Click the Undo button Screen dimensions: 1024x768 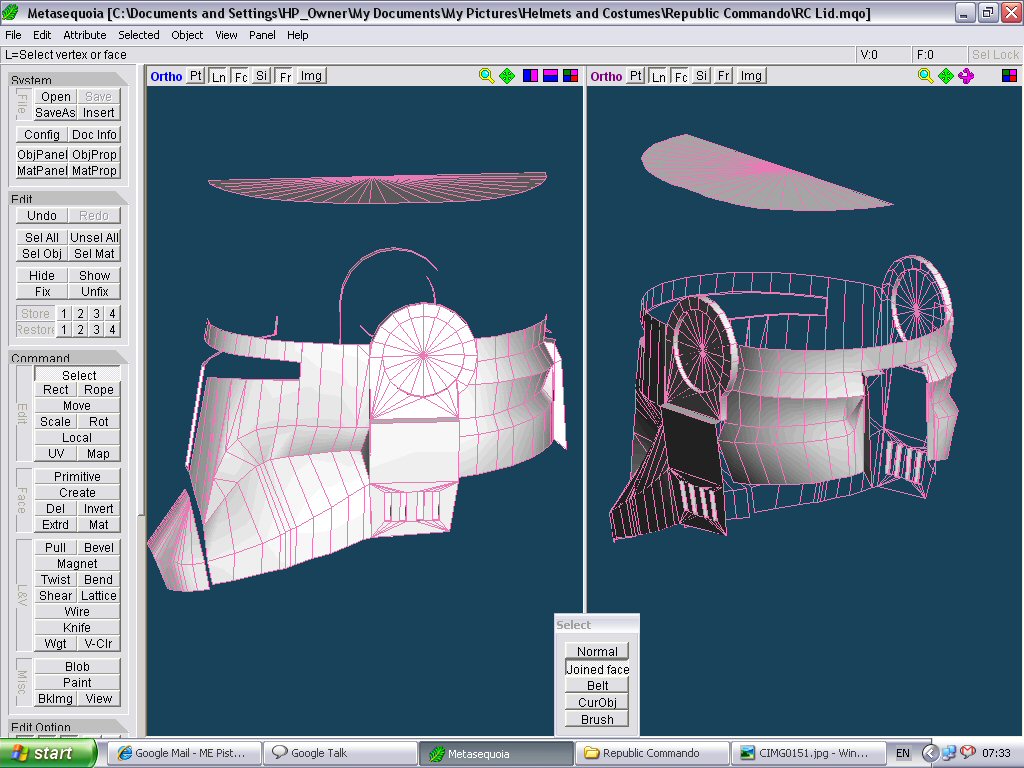tap(42, 216)
